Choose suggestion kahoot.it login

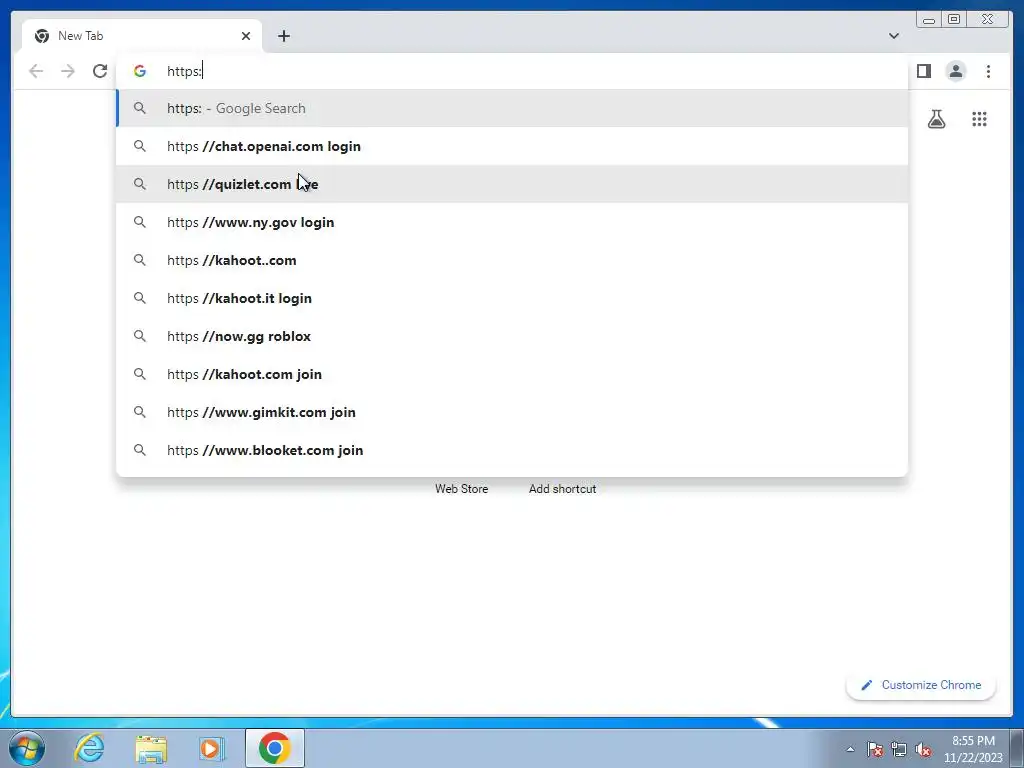512,298
